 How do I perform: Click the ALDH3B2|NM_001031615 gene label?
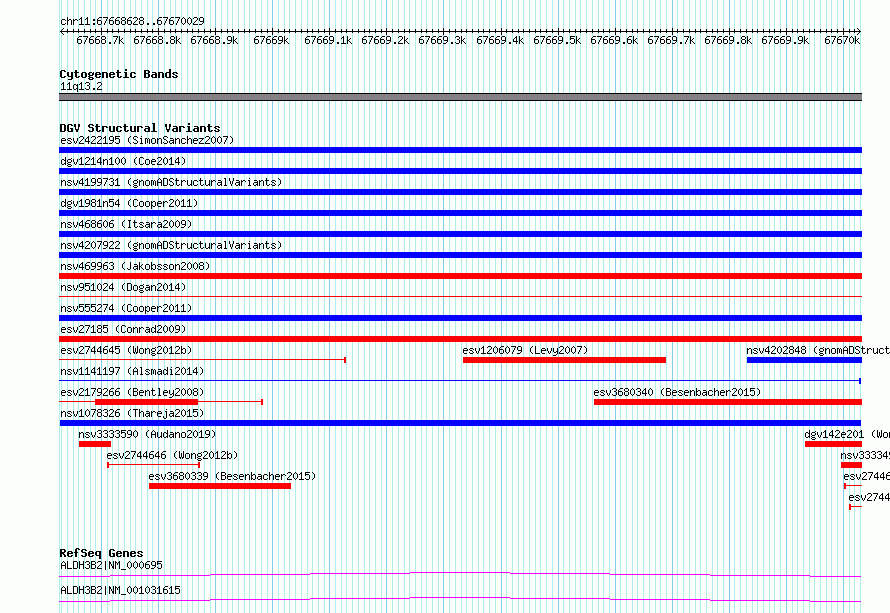pos(120,590)
